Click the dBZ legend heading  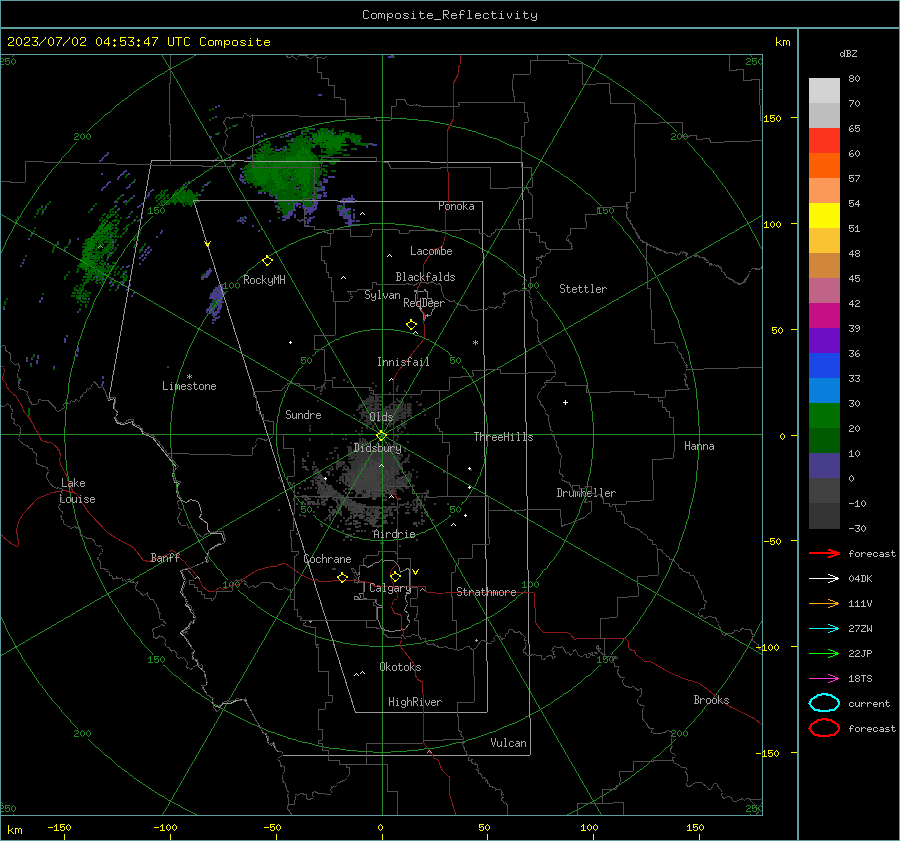tap(848, 53)
